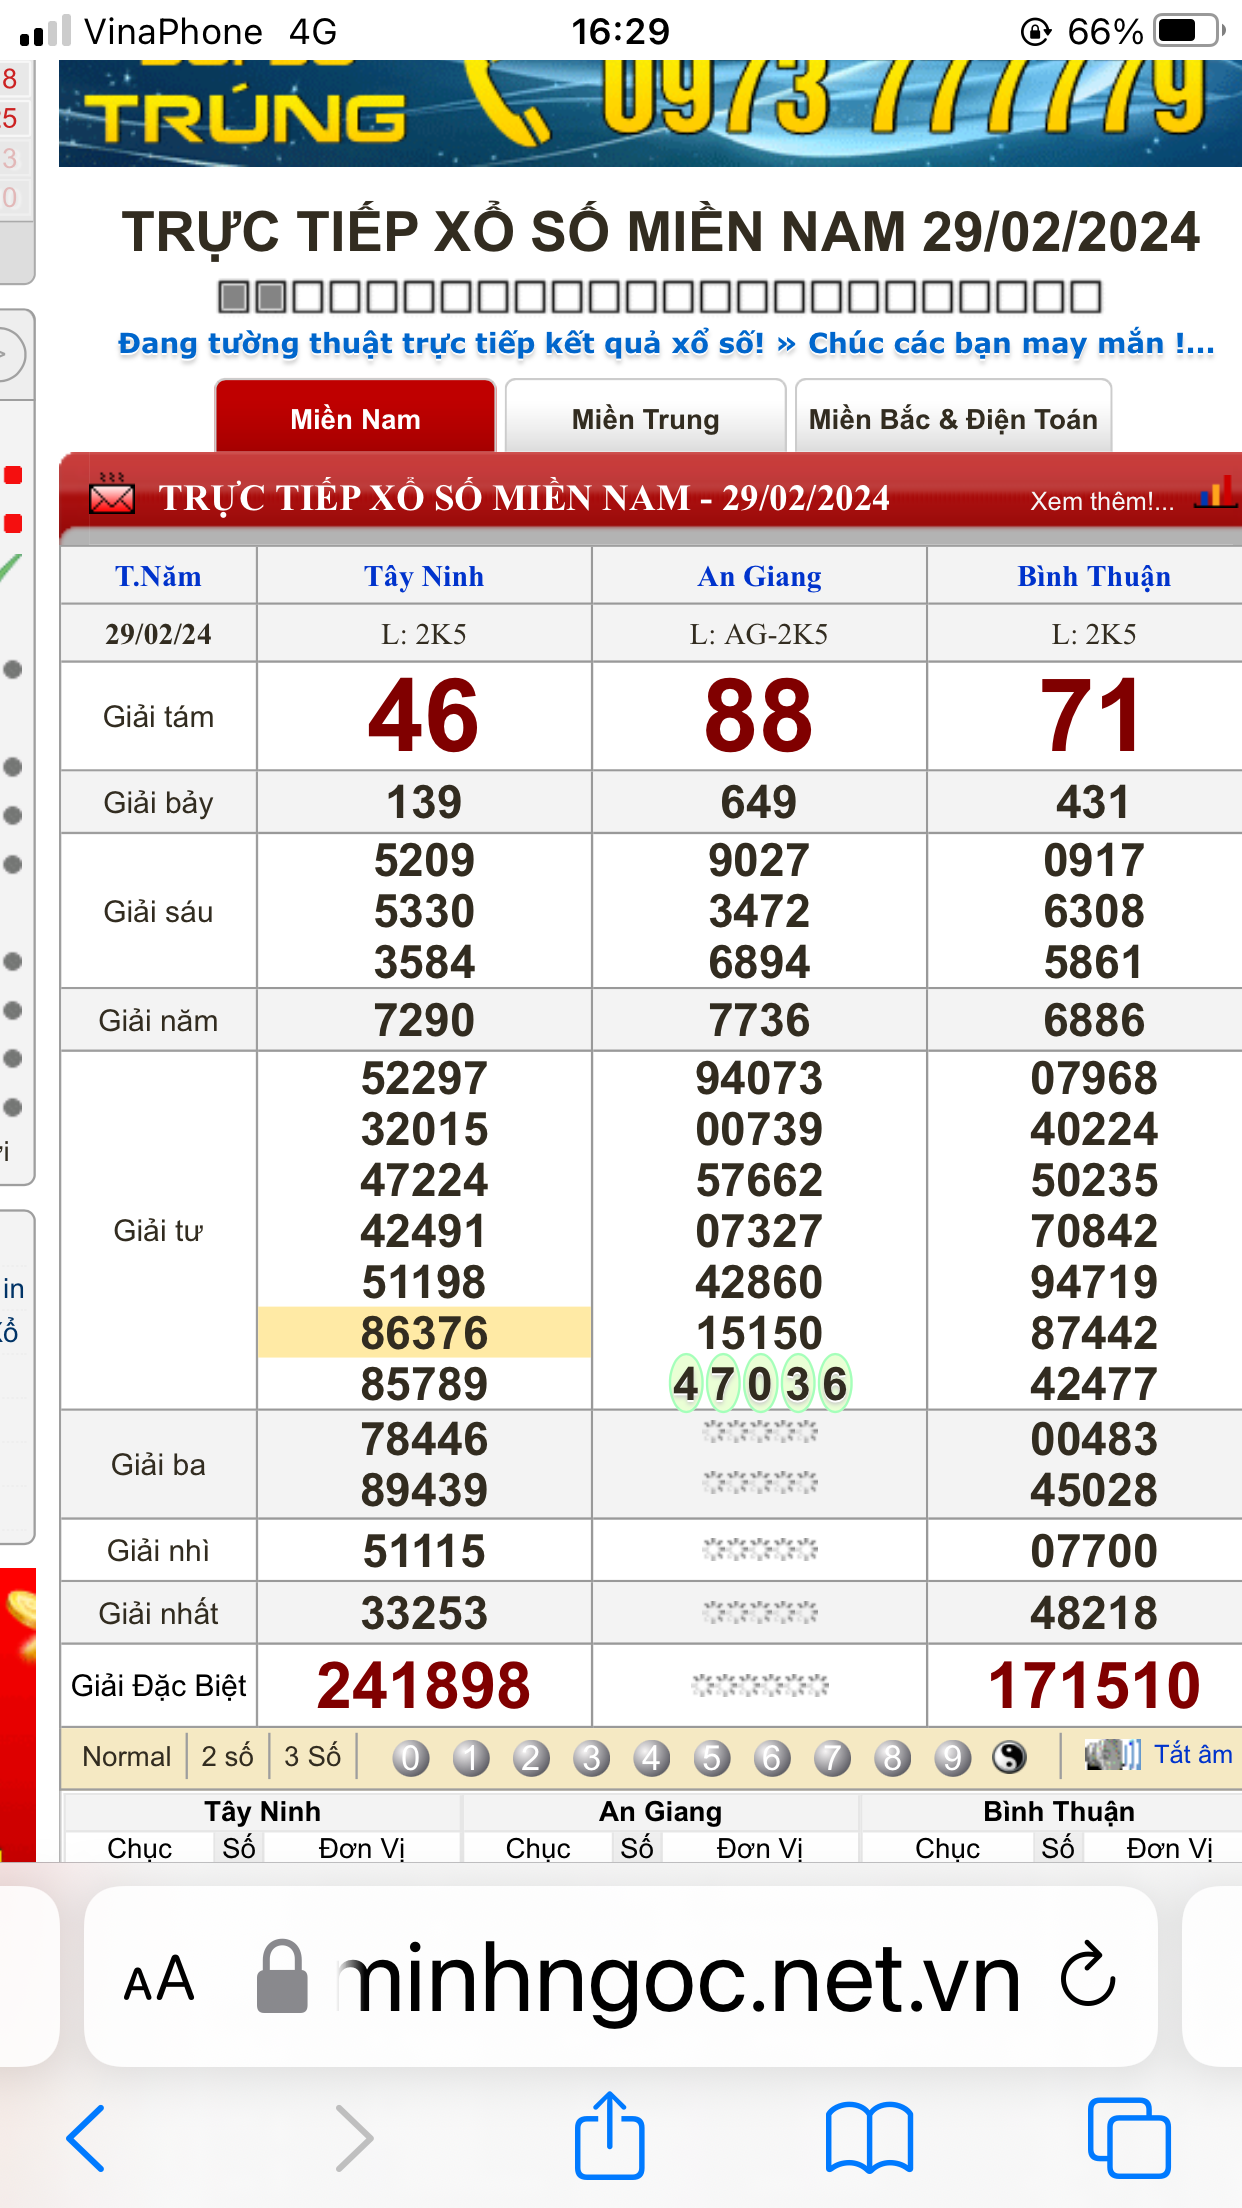Tap Safari back arrow button
Screen dimensions: 1242x2208
tap(86, 2138)
